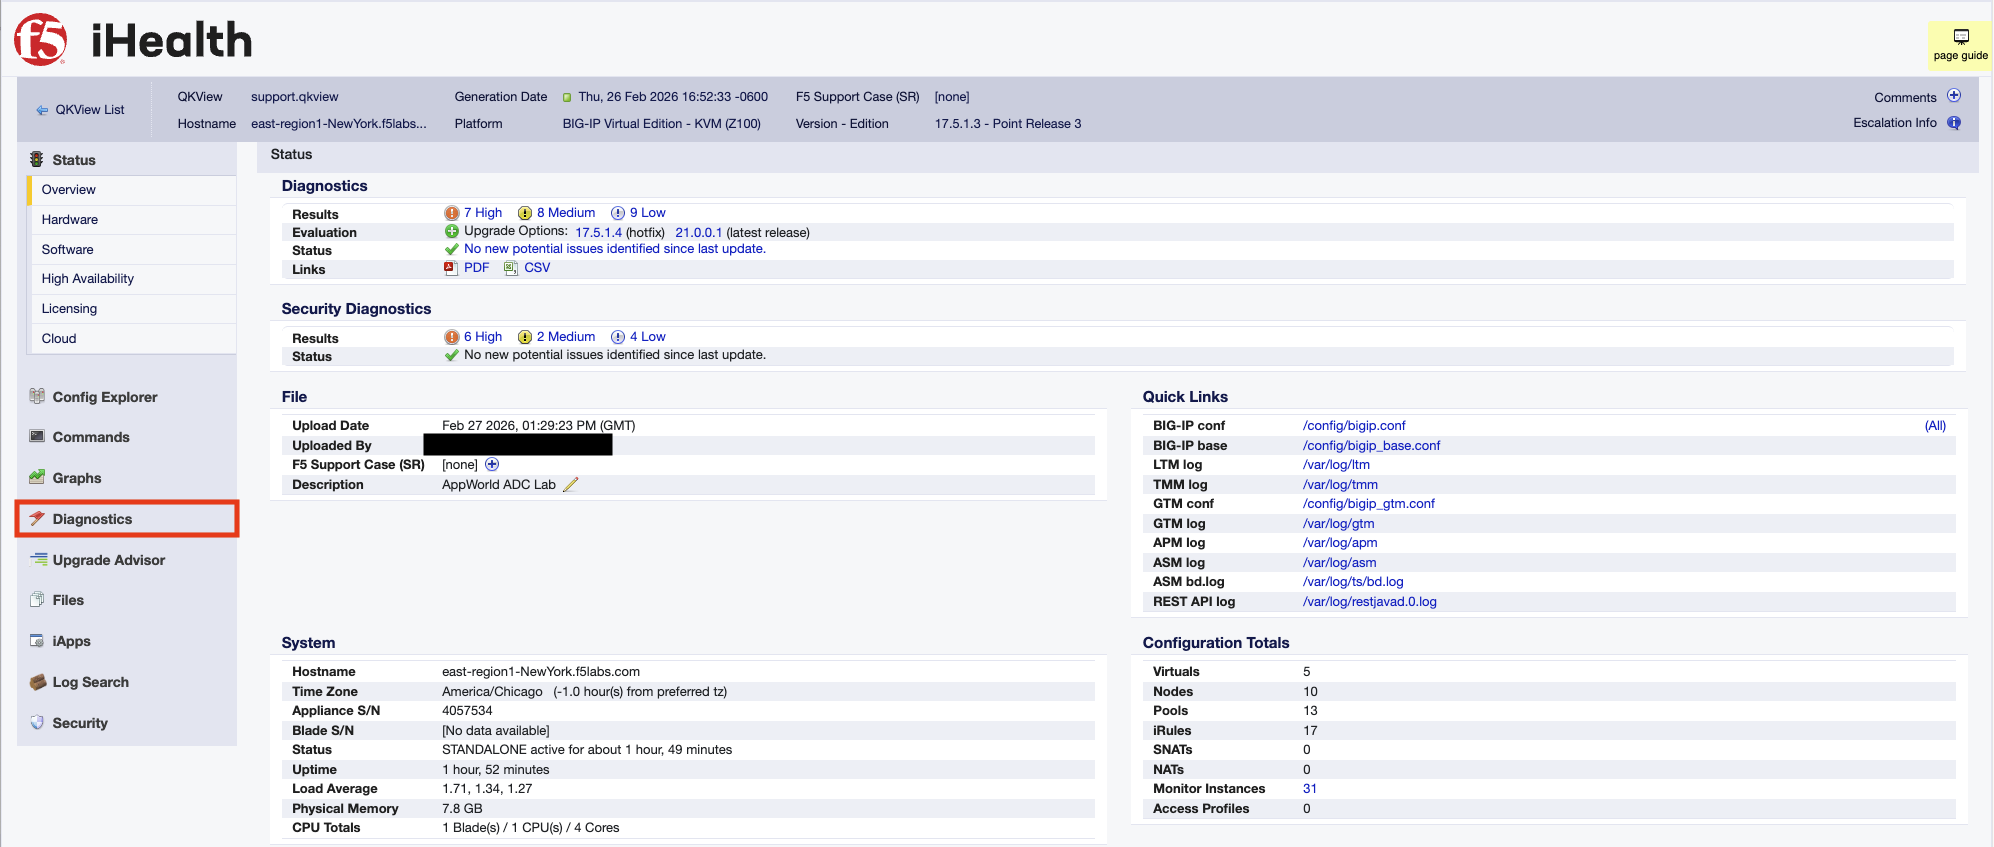
Task: Click the Files sidebar icon
Action: (37, 600)
